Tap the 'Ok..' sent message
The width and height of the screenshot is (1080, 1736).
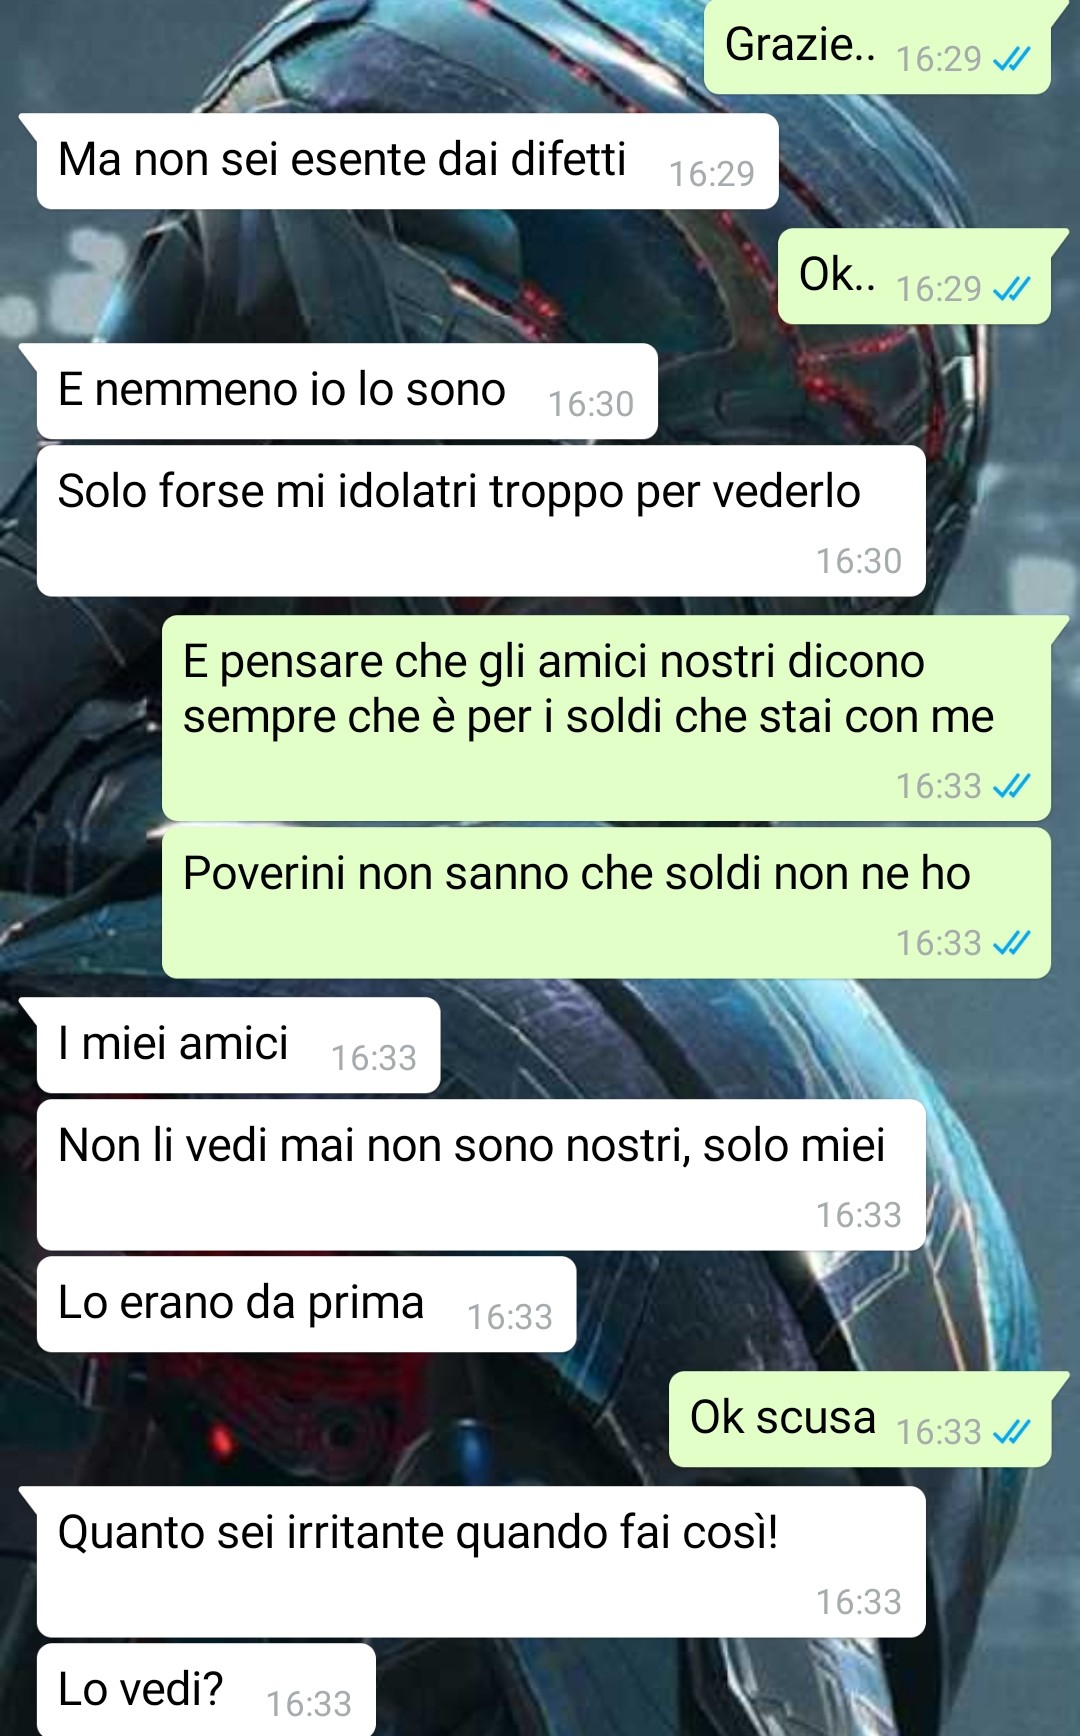tap(914, 276)
